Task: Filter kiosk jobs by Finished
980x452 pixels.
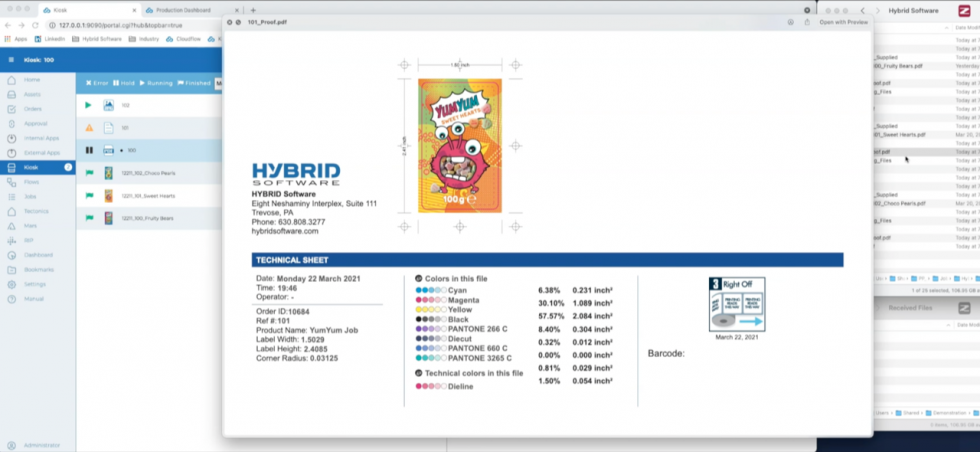Action: tap(194, 83)
